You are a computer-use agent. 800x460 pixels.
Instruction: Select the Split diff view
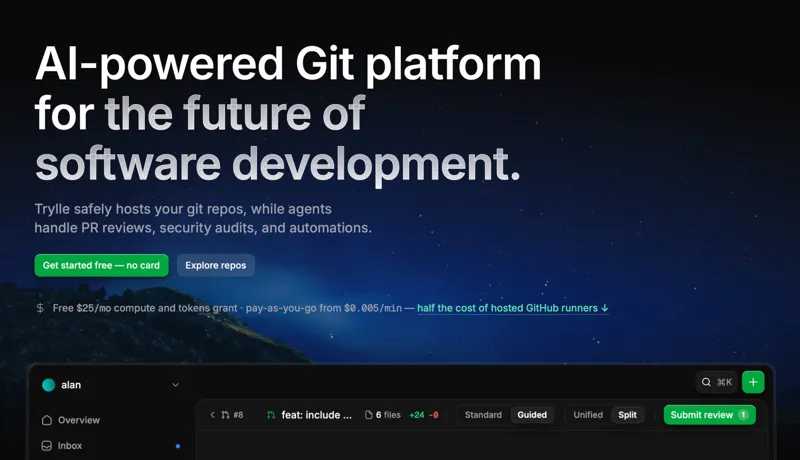pyautogui.click(x=628, y=415)
